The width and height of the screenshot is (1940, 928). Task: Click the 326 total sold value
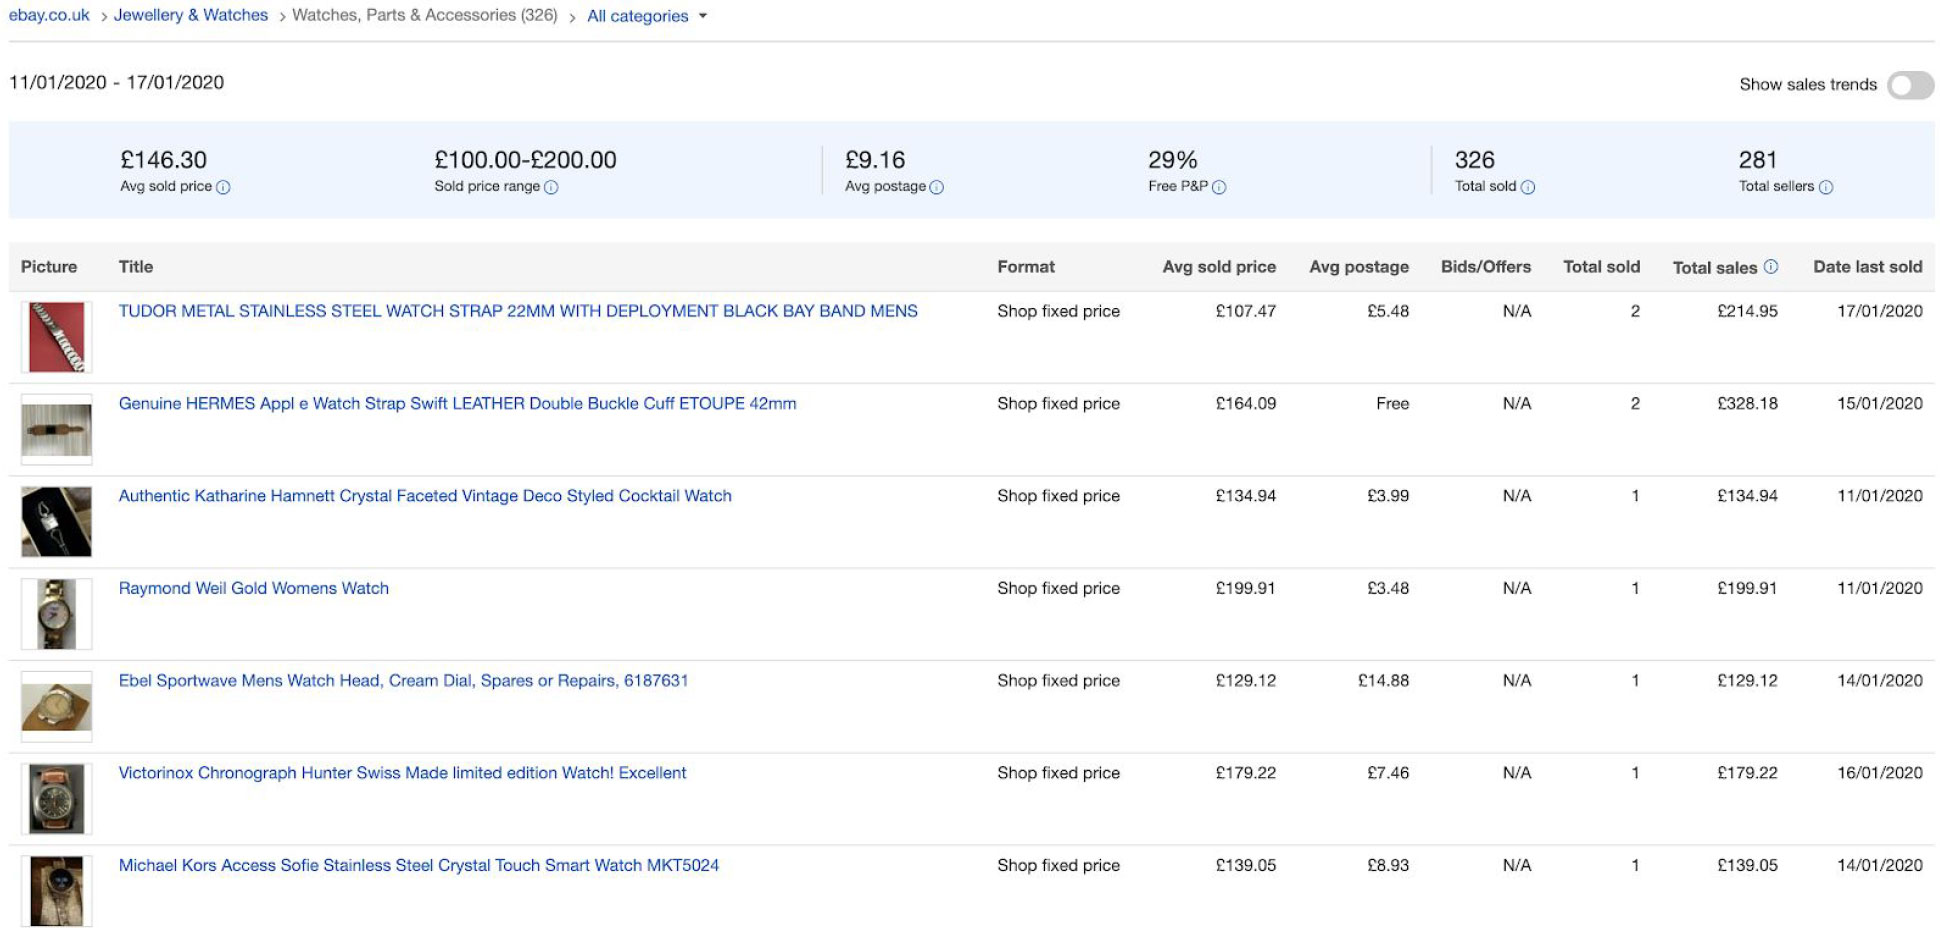(x=1475, y=160)
